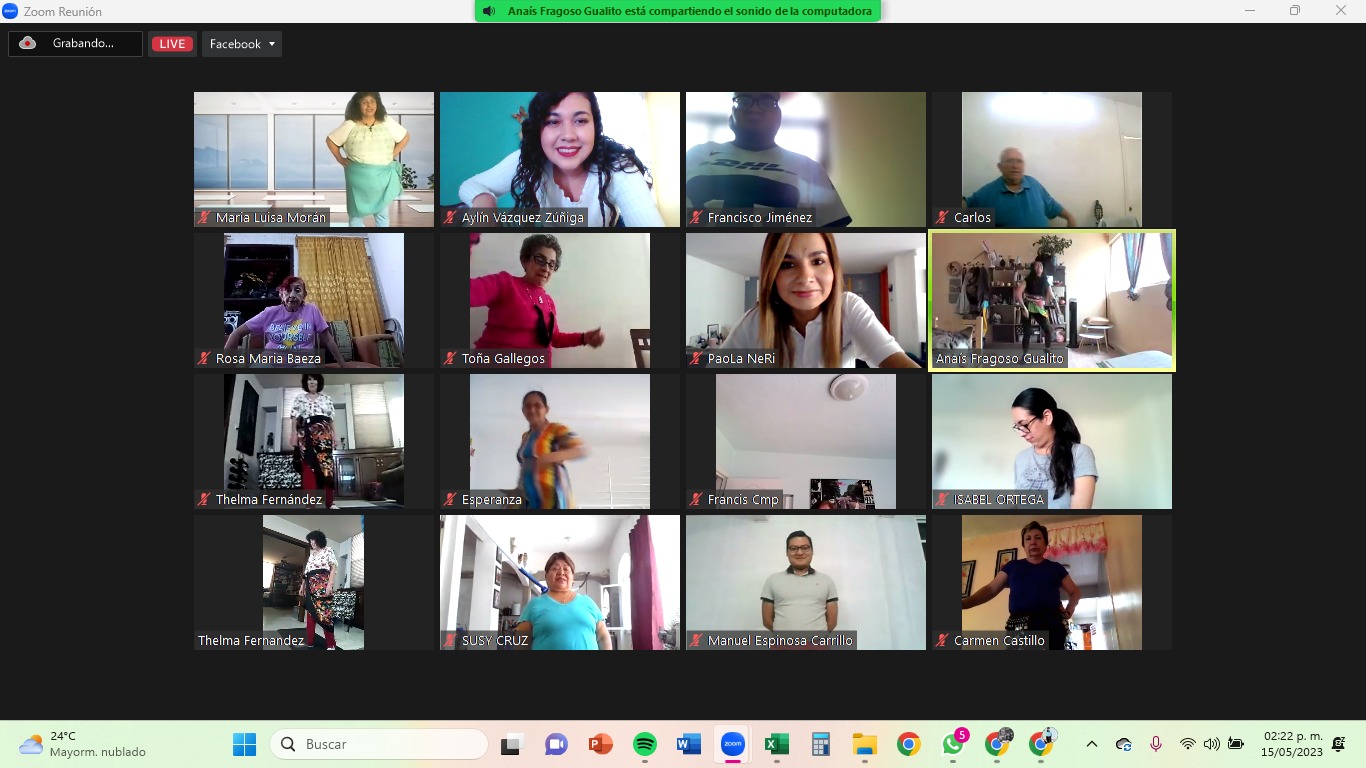Select Anaís Fragoso Gualito's highlighted video

click(x=1051, y=300)
